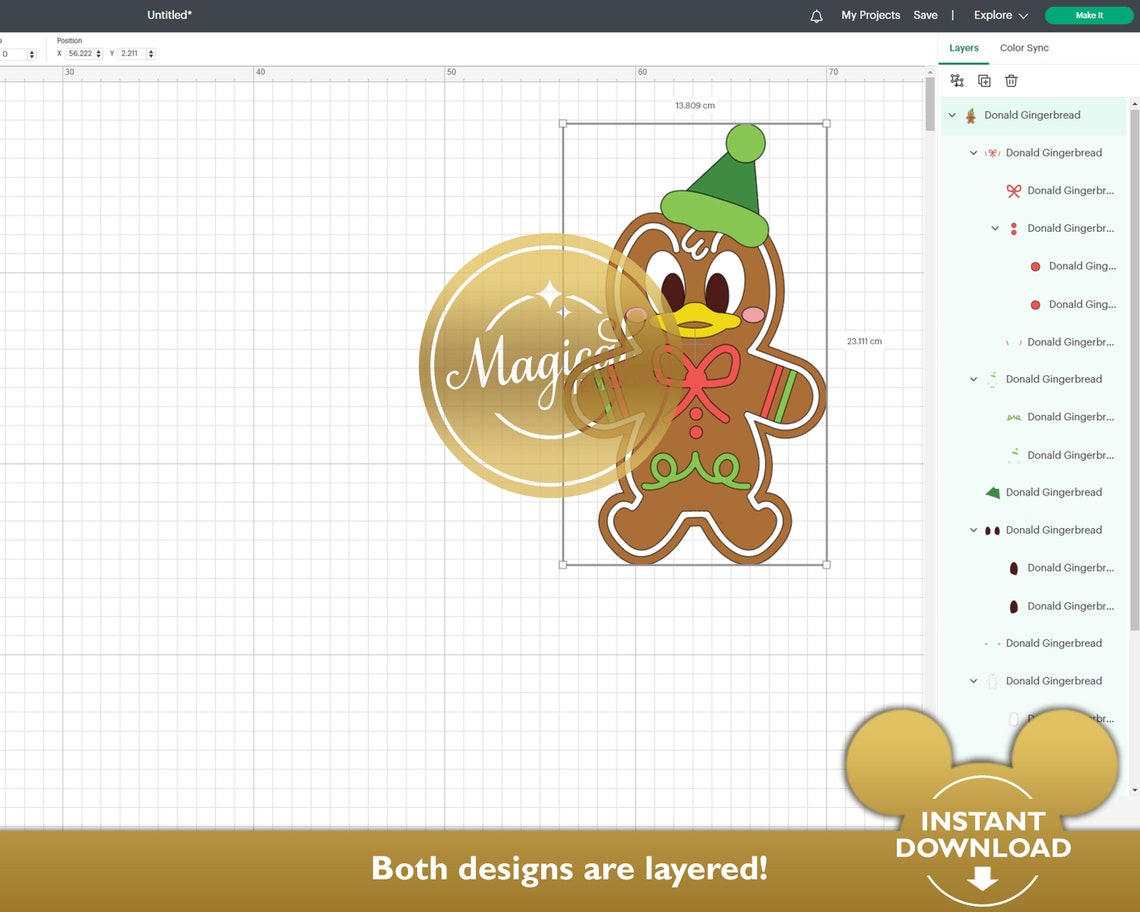Collapse the Donald Gingerbread eyes subgroup
The image size is (1140, 912).
[x=995, y=228]
